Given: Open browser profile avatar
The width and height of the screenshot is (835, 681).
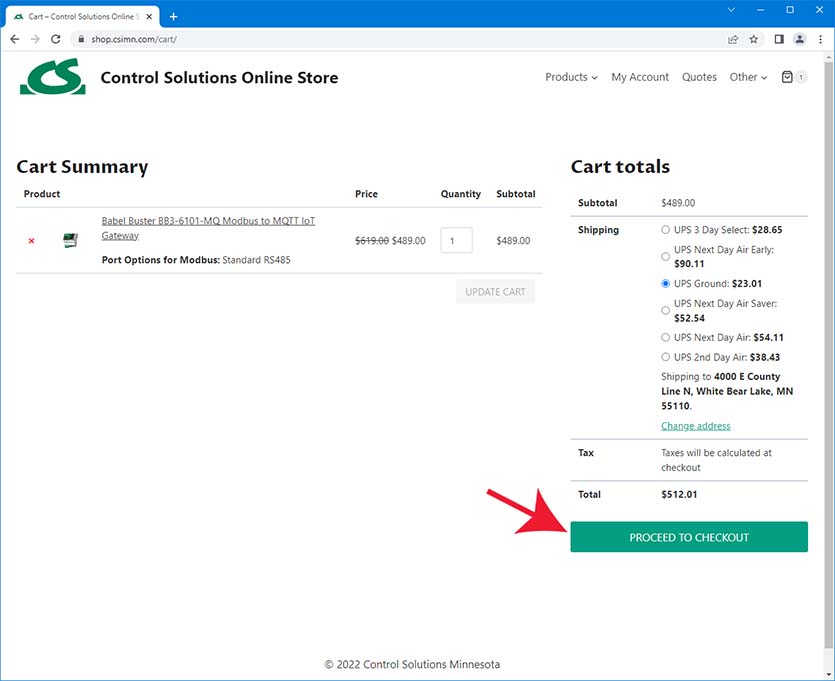Looking at the screenshot, I should pos(799,39).
